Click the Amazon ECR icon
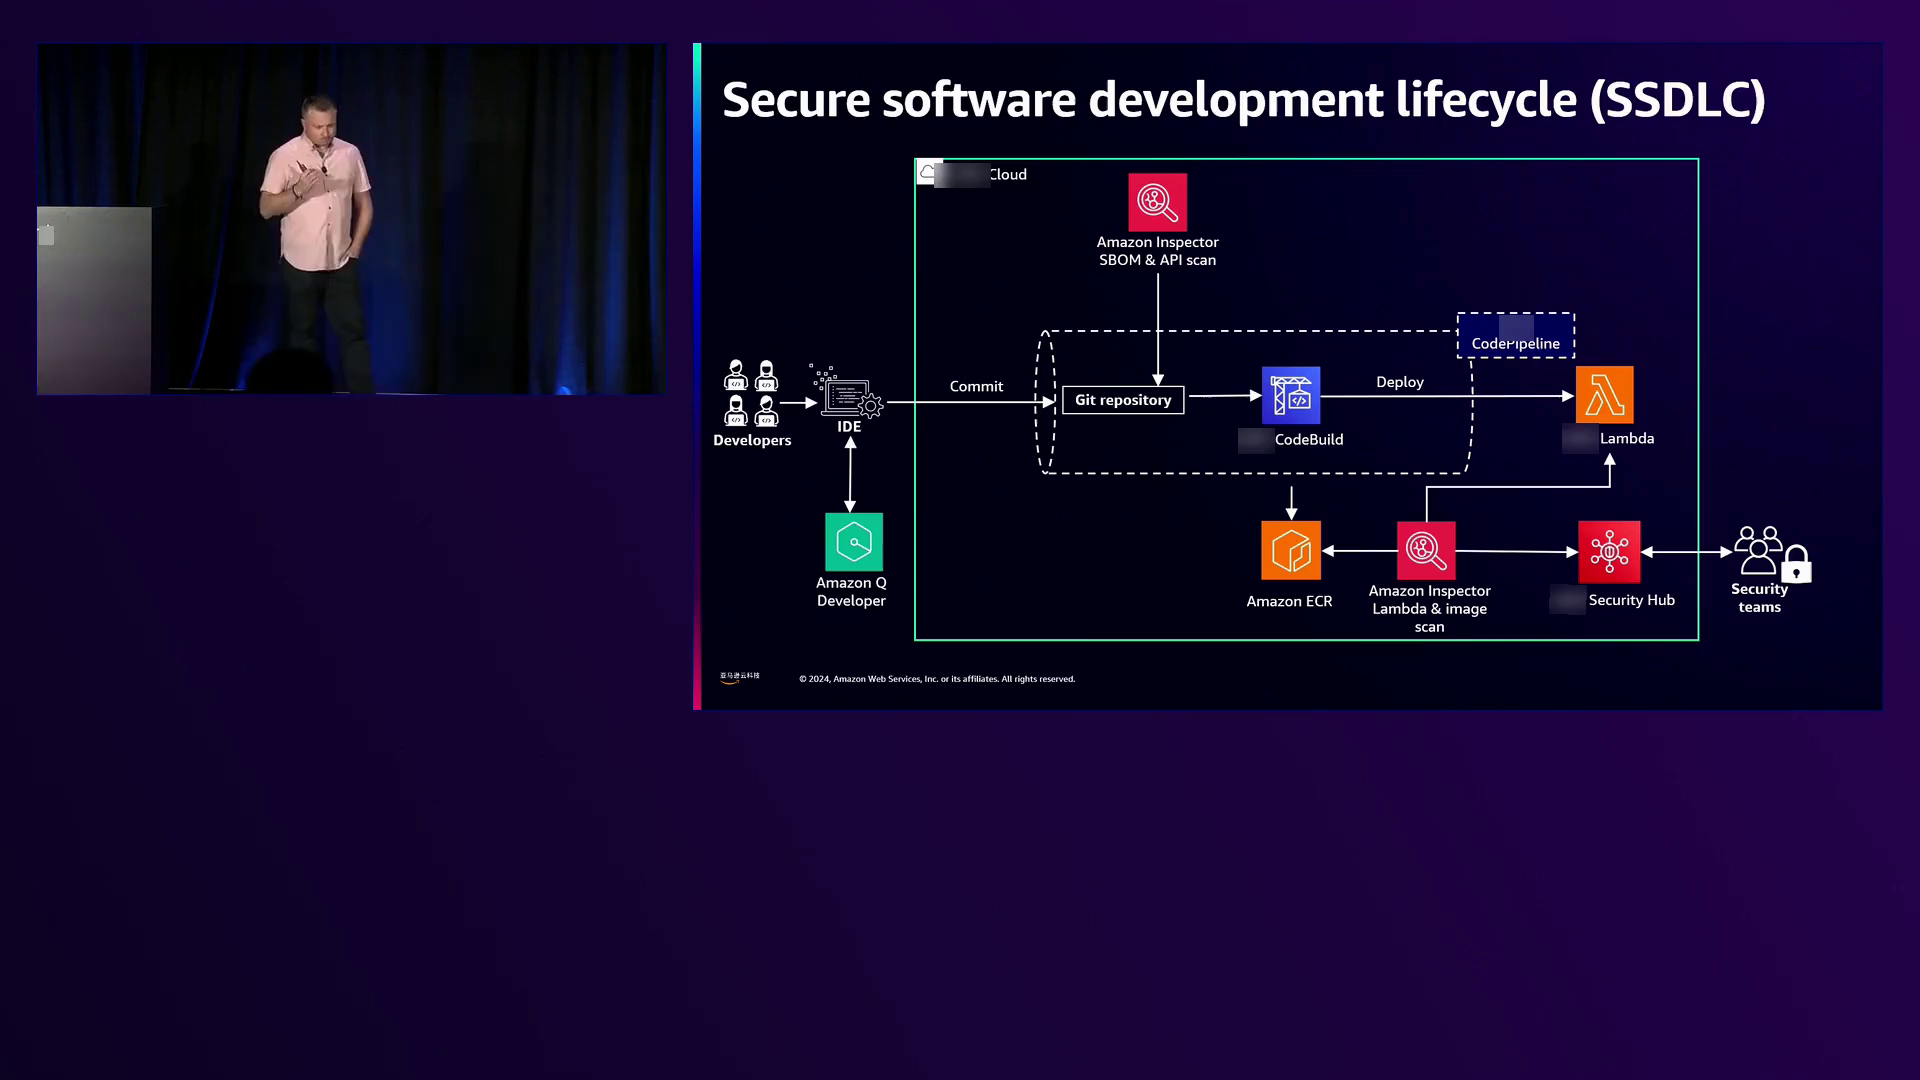 pyautogui.click(x=1291, y=550)
